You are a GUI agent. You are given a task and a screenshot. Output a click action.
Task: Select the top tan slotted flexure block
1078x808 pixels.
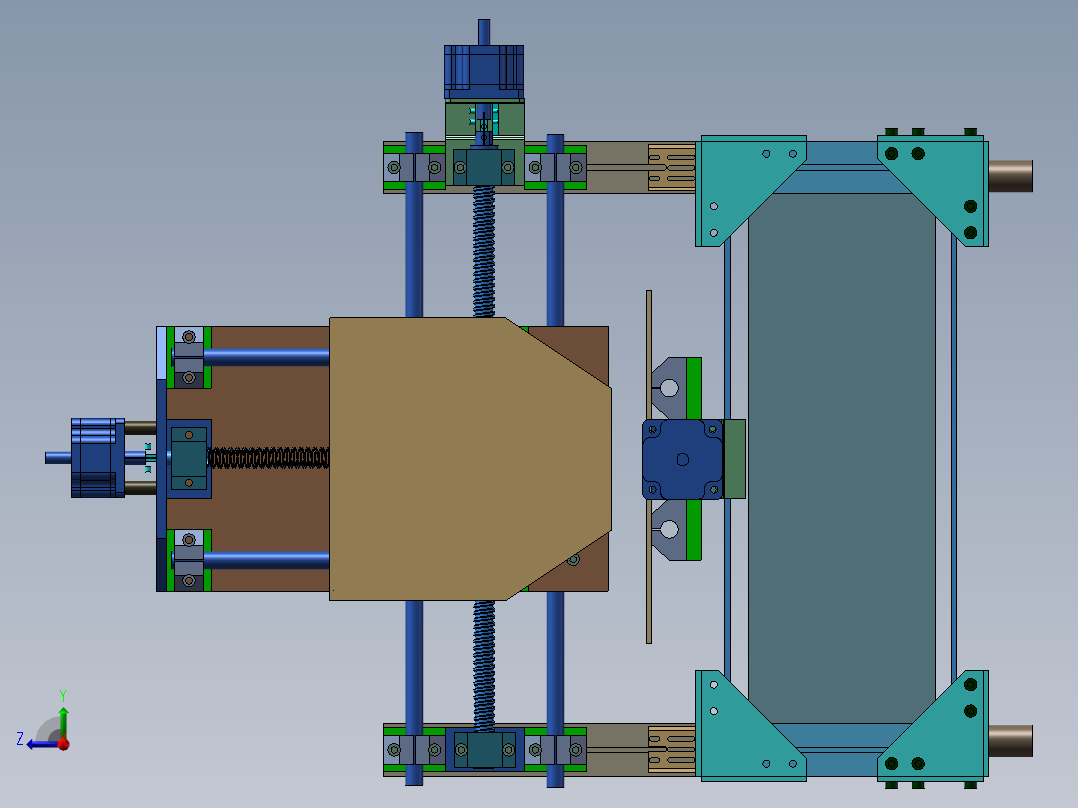coord(672,167)
